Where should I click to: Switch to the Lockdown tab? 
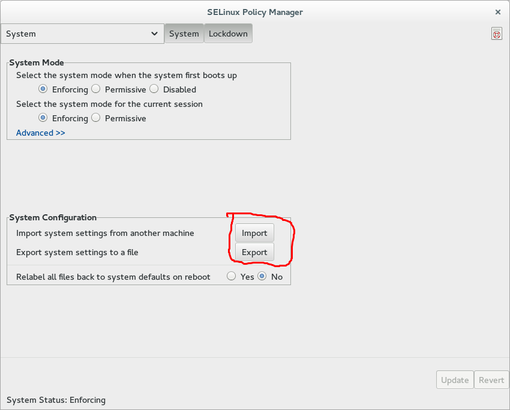coord(228,34)
